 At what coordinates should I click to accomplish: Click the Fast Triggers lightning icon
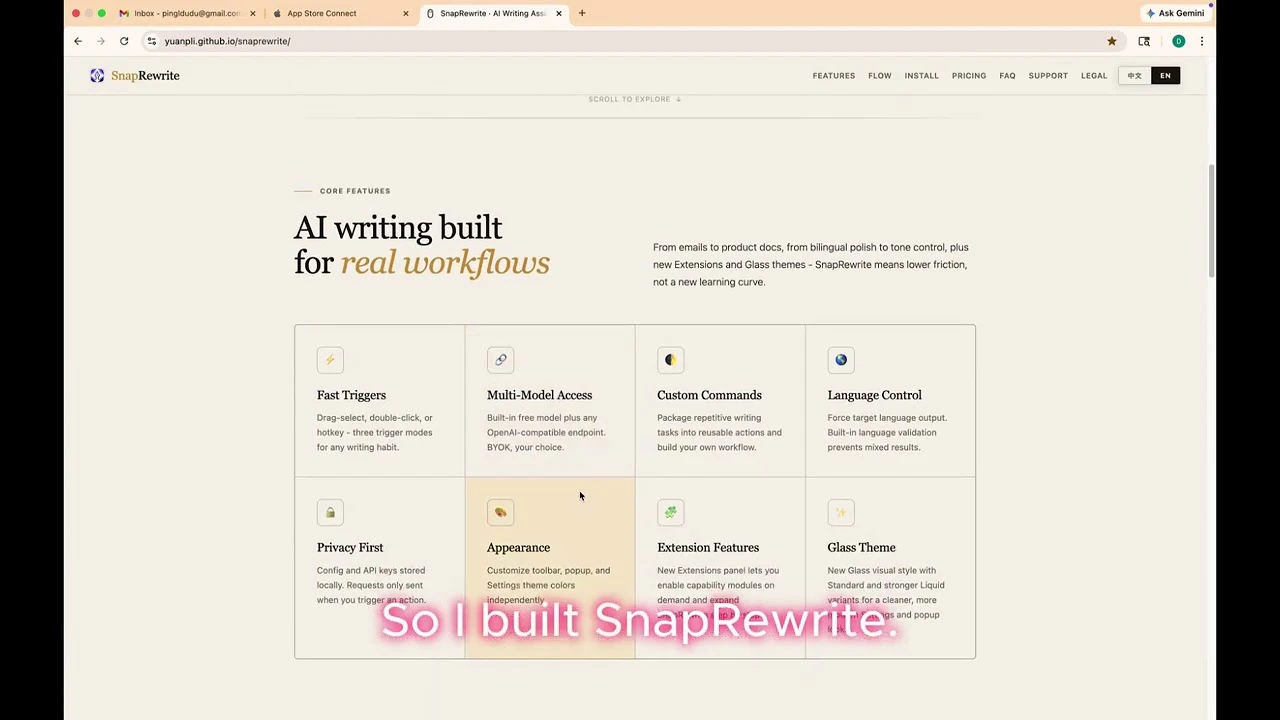click(x=330, y=360)
